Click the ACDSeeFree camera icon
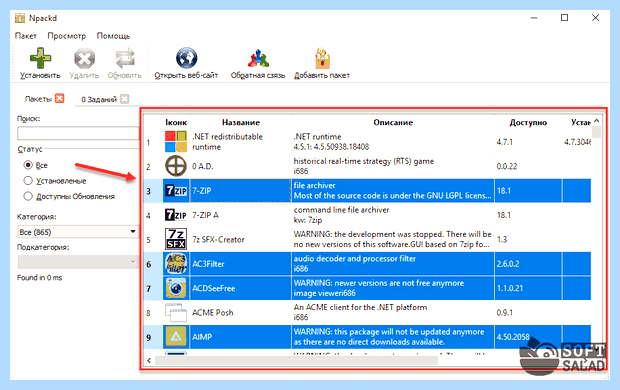 pyautogui.click(x=176, y=288)
